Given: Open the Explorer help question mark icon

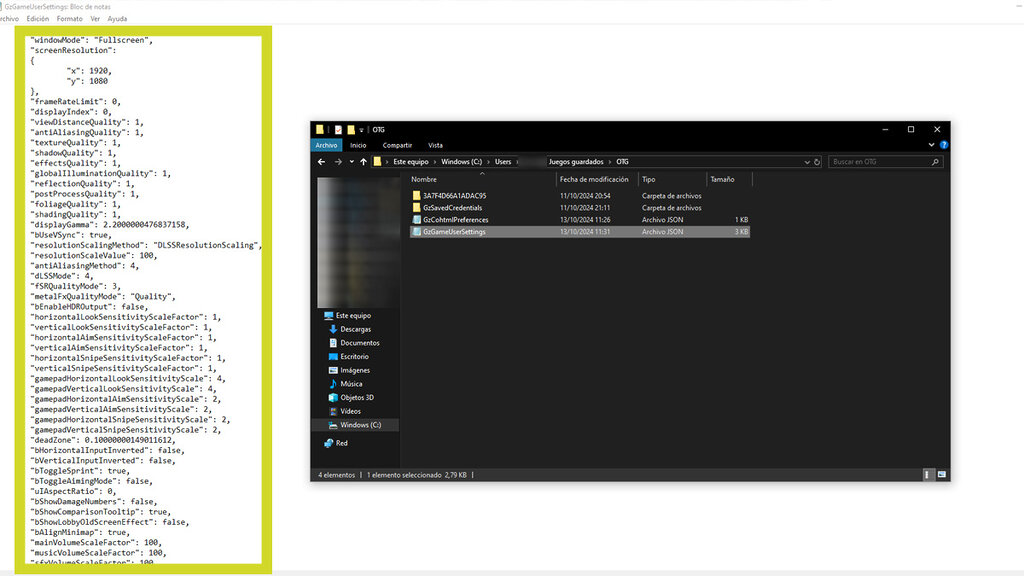Looking at the screenshot, I should point(942,145).
